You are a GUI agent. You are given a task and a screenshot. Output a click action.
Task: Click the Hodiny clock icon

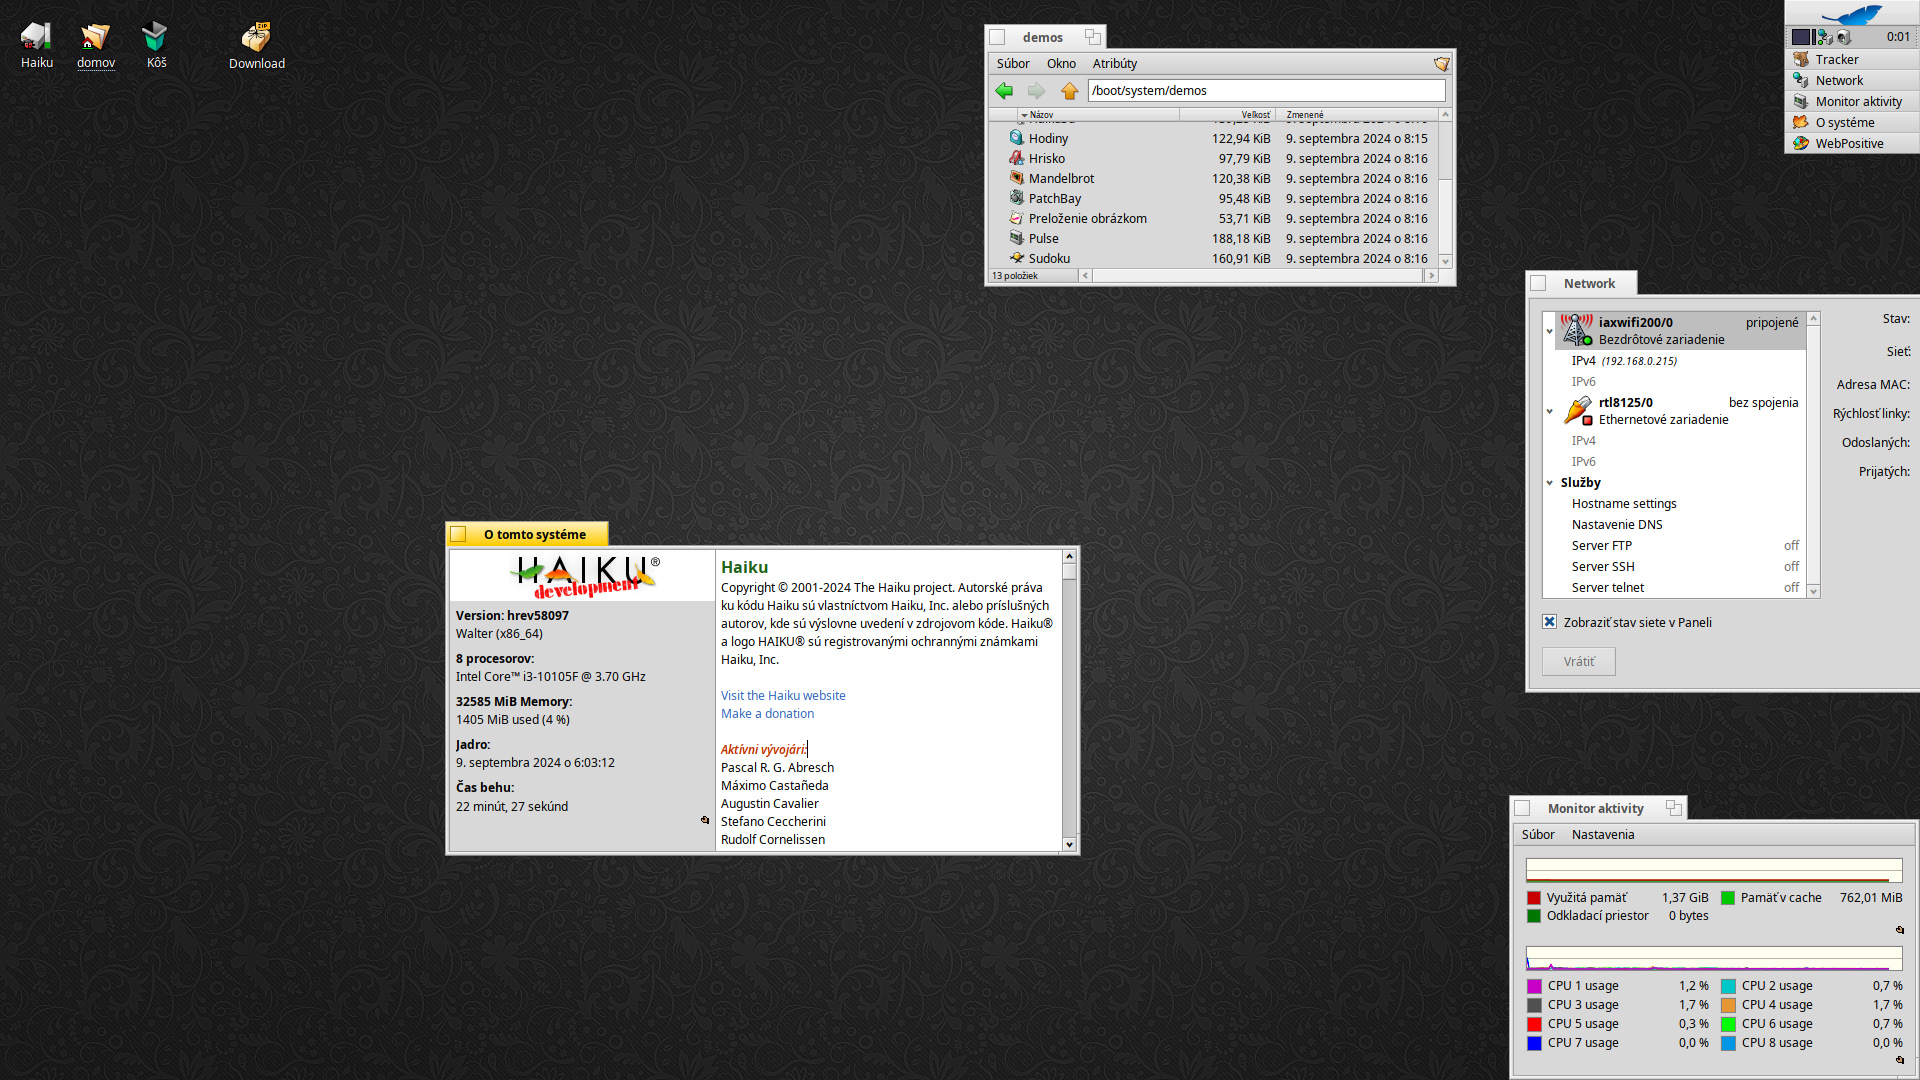pos(1016,138)
